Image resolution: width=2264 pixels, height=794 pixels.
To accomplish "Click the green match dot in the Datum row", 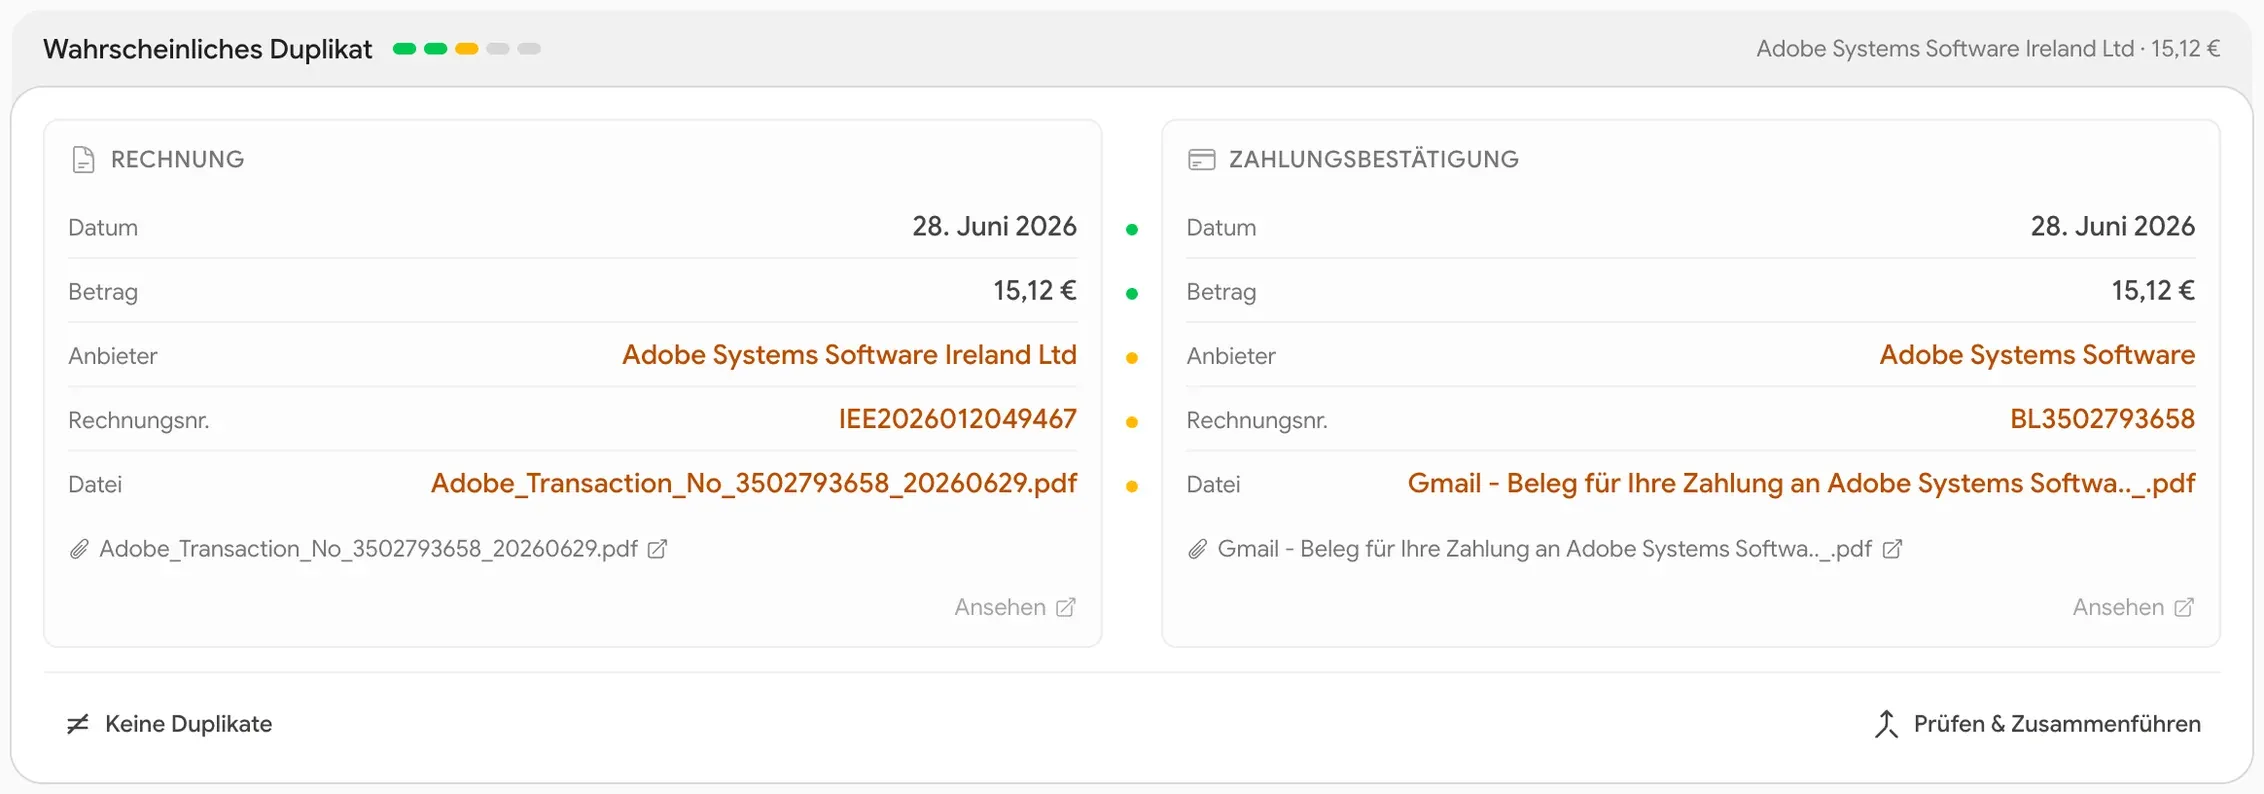I will (x=1132, y=230).
